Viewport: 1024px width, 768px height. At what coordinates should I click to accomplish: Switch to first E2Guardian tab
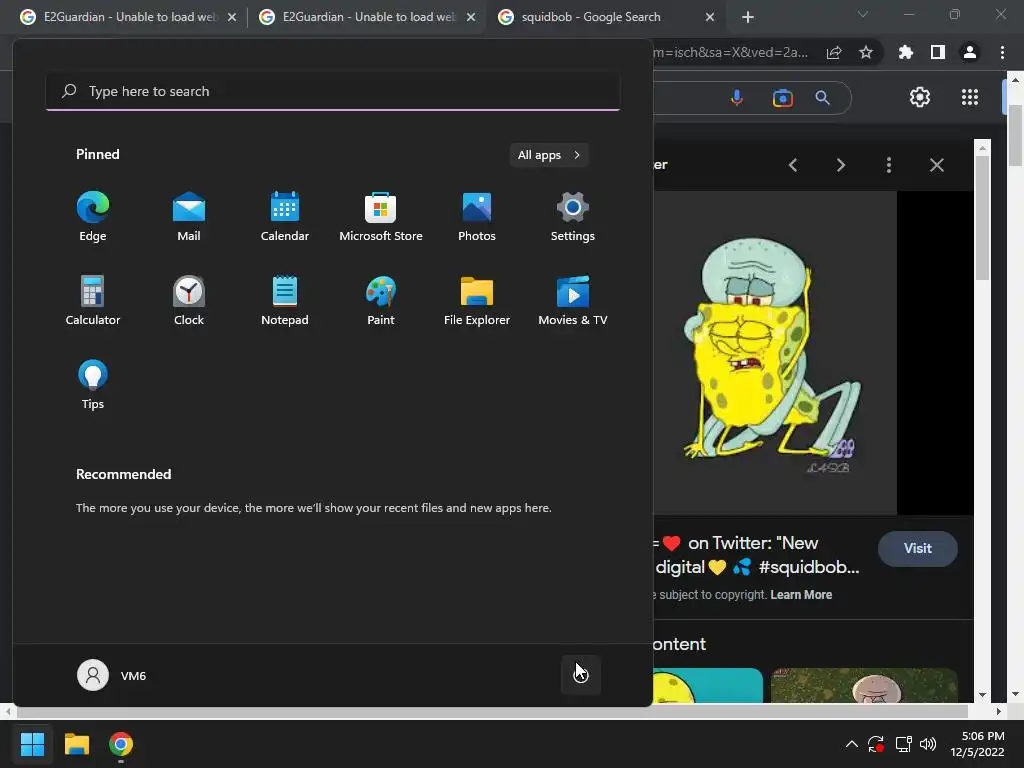point(128,17)
